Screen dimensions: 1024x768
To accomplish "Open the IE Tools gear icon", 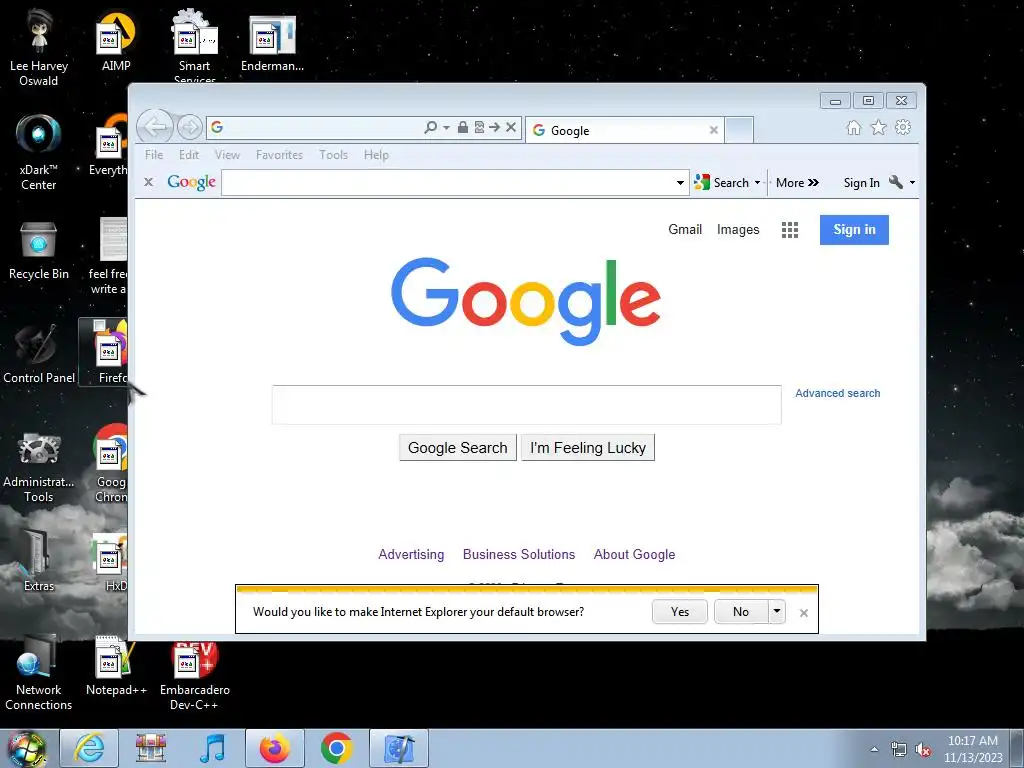I will point(903,127).
